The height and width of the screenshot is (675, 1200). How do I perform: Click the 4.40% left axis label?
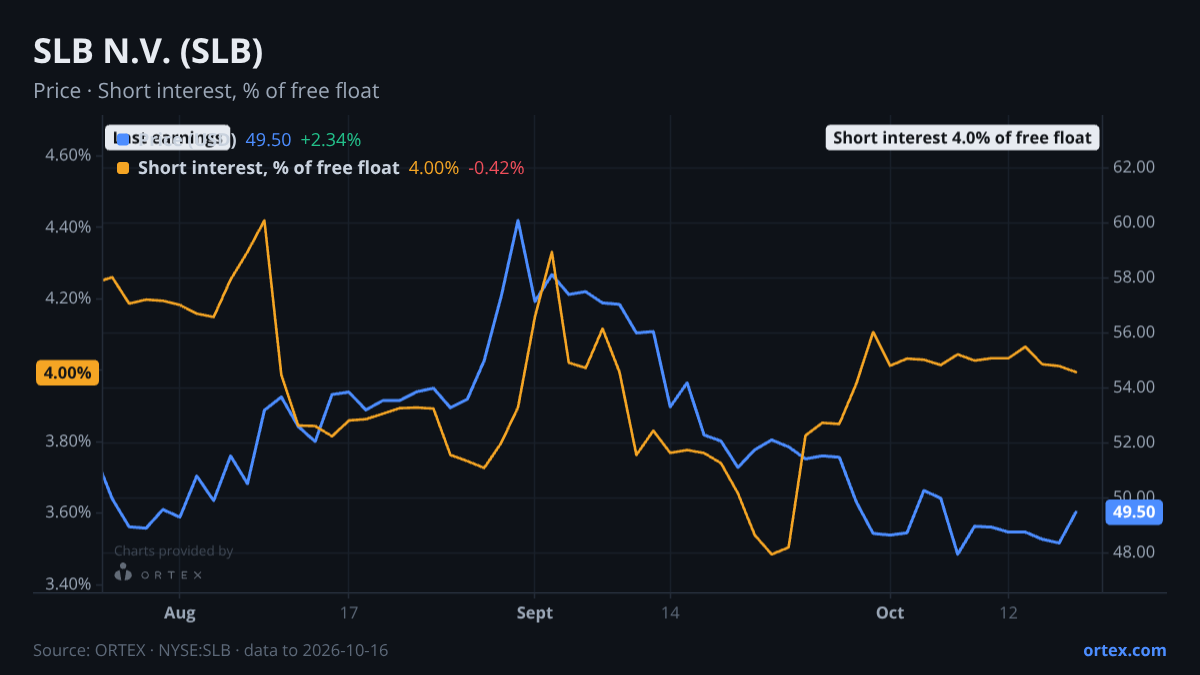pyautogui.click(x=69, y=227)
